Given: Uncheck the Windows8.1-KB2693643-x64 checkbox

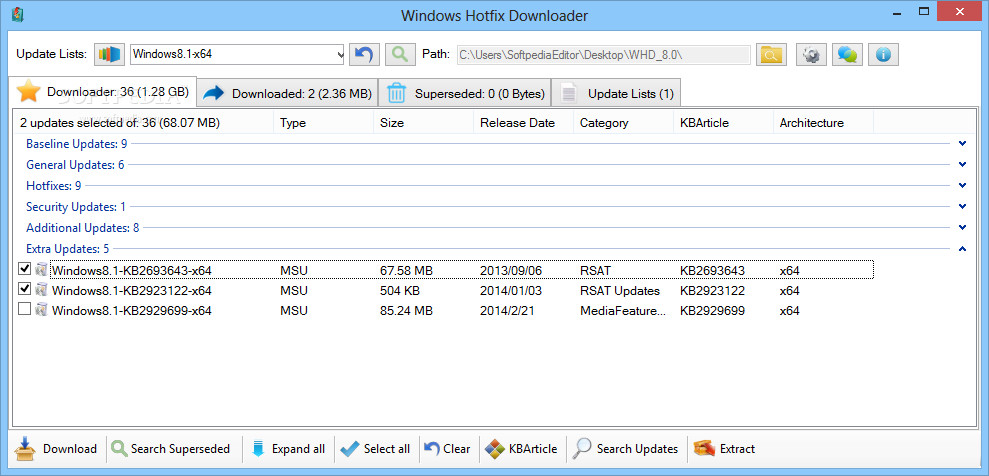Looking at the screenshot, I should click(x=25, y=269).
